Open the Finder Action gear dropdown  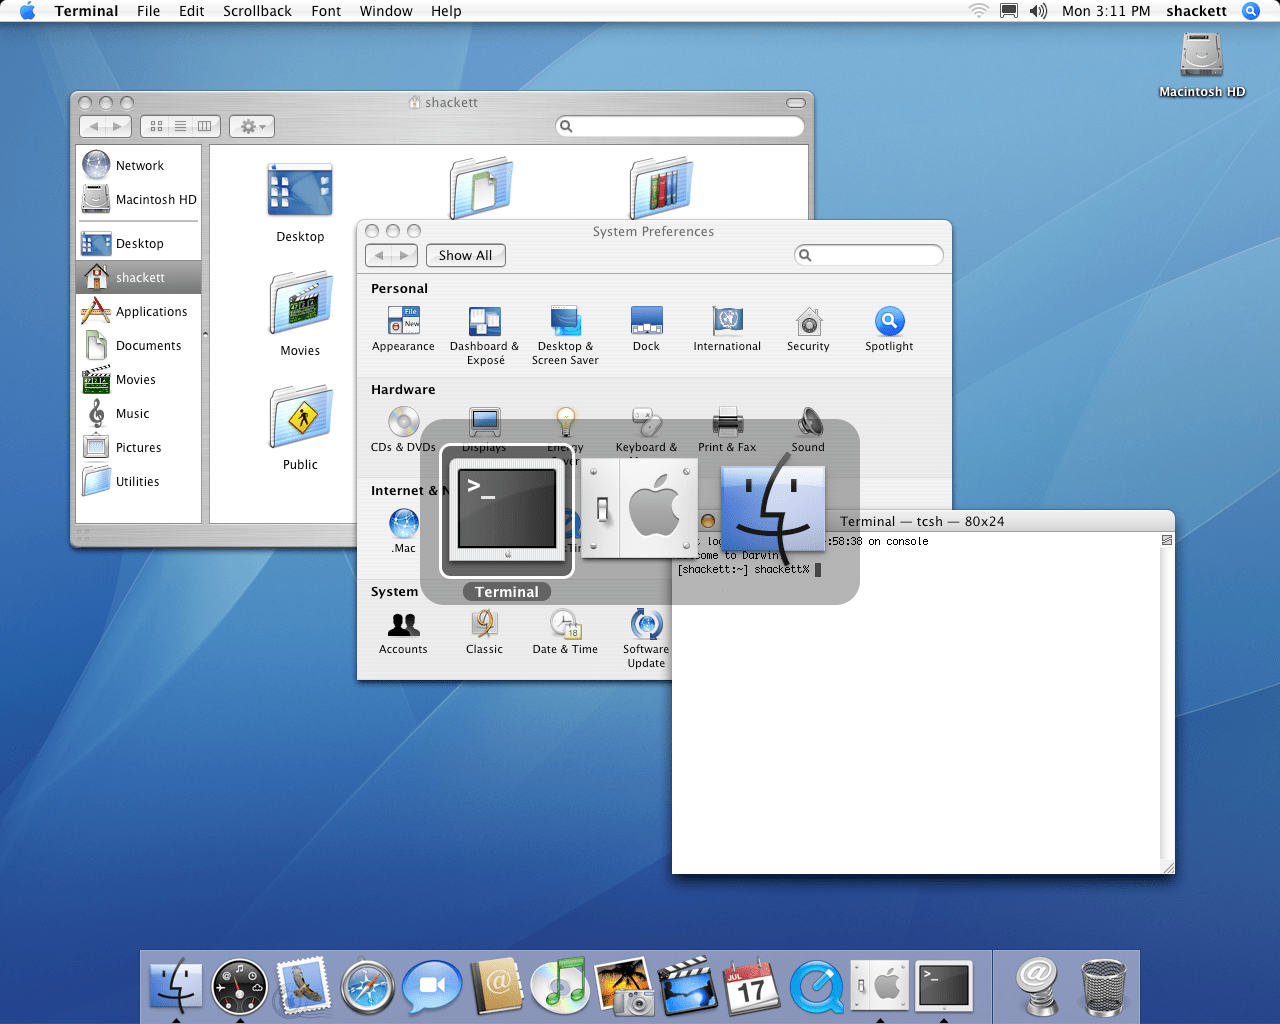251,127
